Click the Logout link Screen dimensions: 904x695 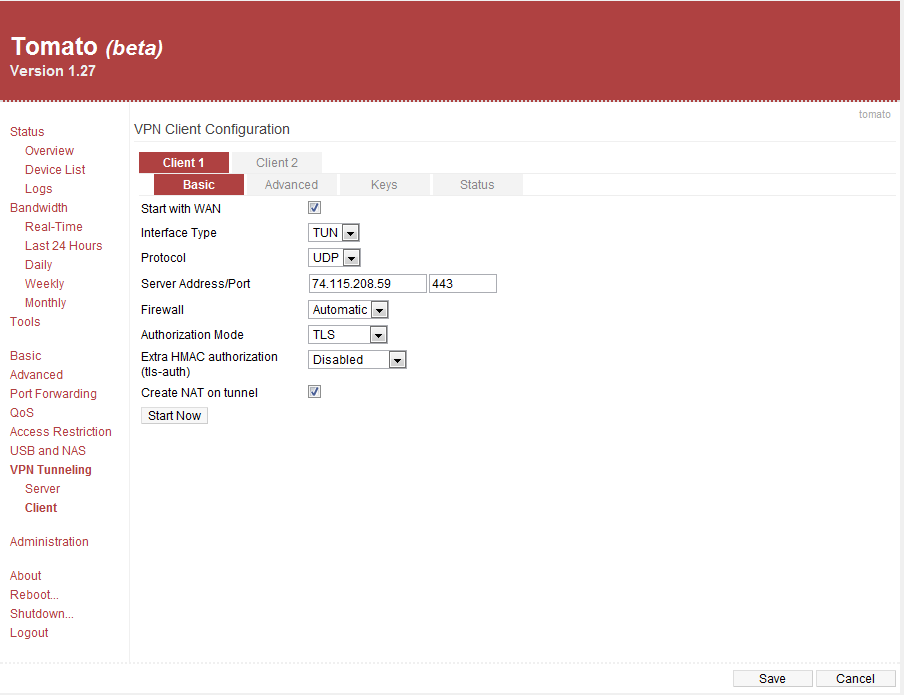coord(29,633)
